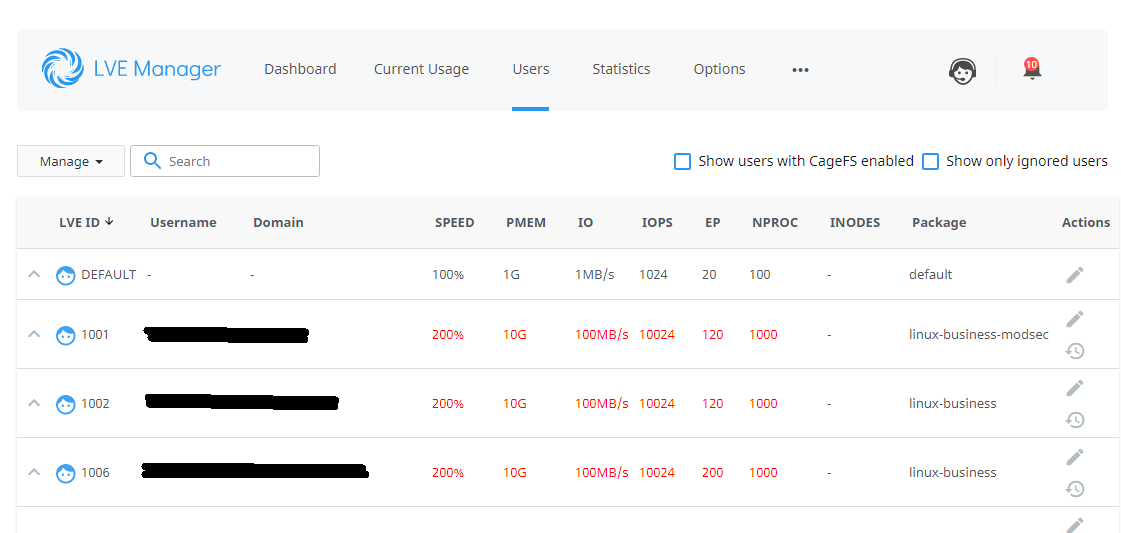Open the support headset avatar icon
The width and height of the screenshot is (1121, 533).
coord(962,70)
